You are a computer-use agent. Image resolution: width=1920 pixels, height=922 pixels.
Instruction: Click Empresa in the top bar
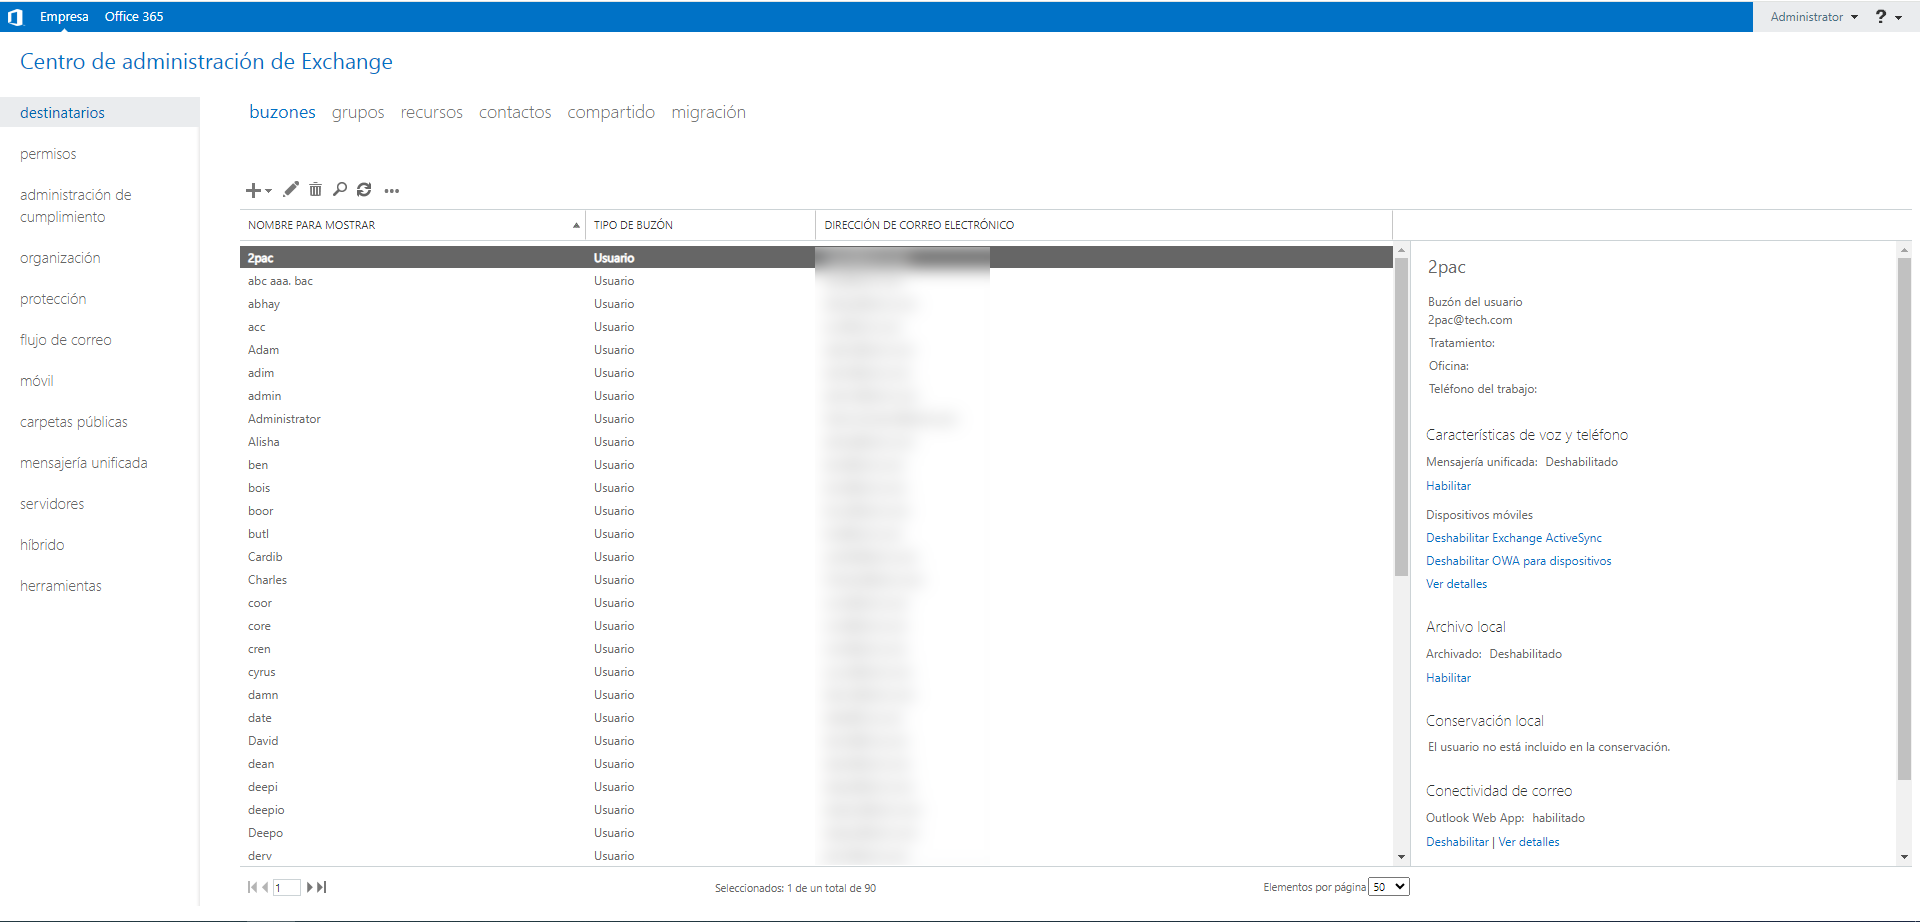tap(64, 17)
